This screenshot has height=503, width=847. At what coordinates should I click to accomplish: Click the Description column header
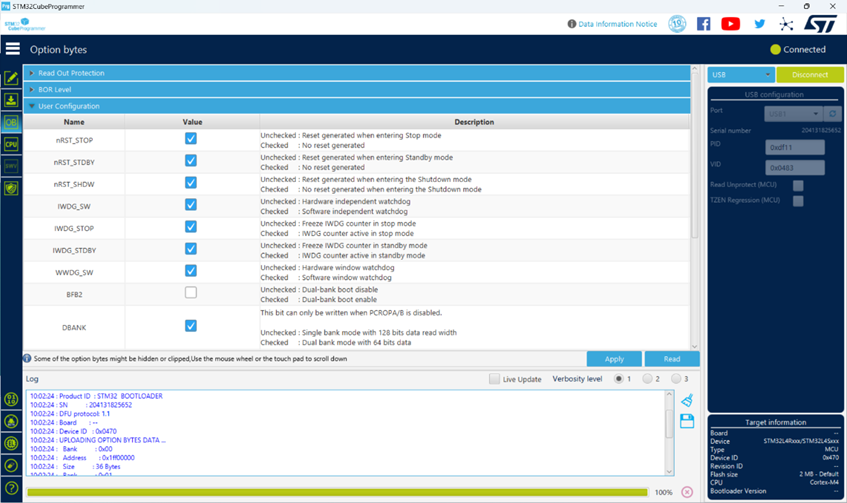[x=474, y=122]
